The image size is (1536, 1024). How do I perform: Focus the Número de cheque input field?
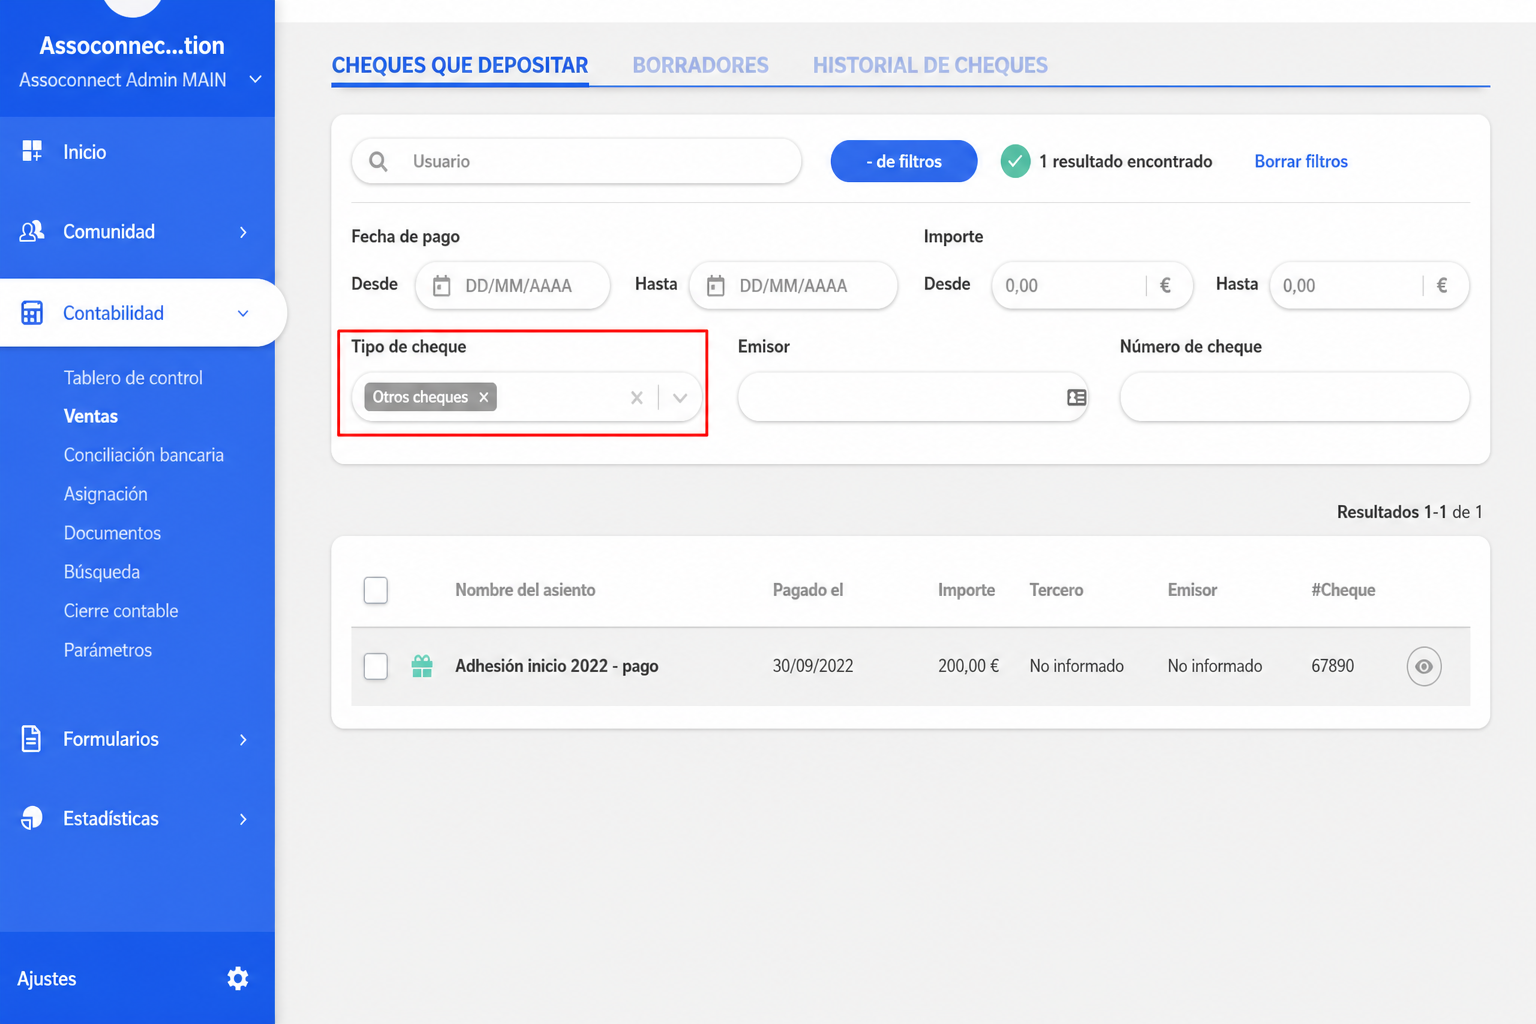coord(1295,397)
